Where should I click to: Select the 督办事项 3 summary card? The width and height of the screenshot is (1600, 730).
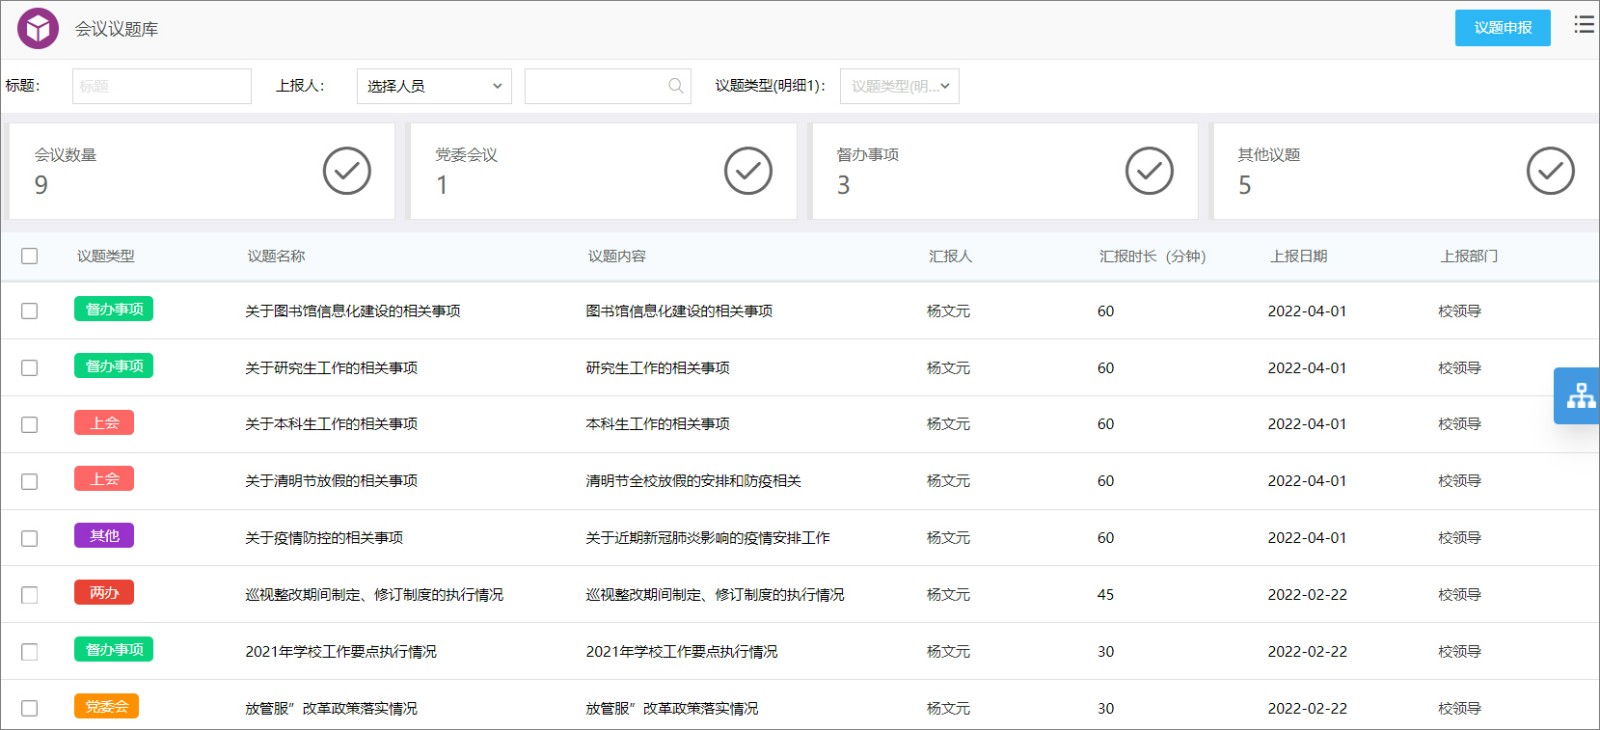click(x=1005, y=171)
